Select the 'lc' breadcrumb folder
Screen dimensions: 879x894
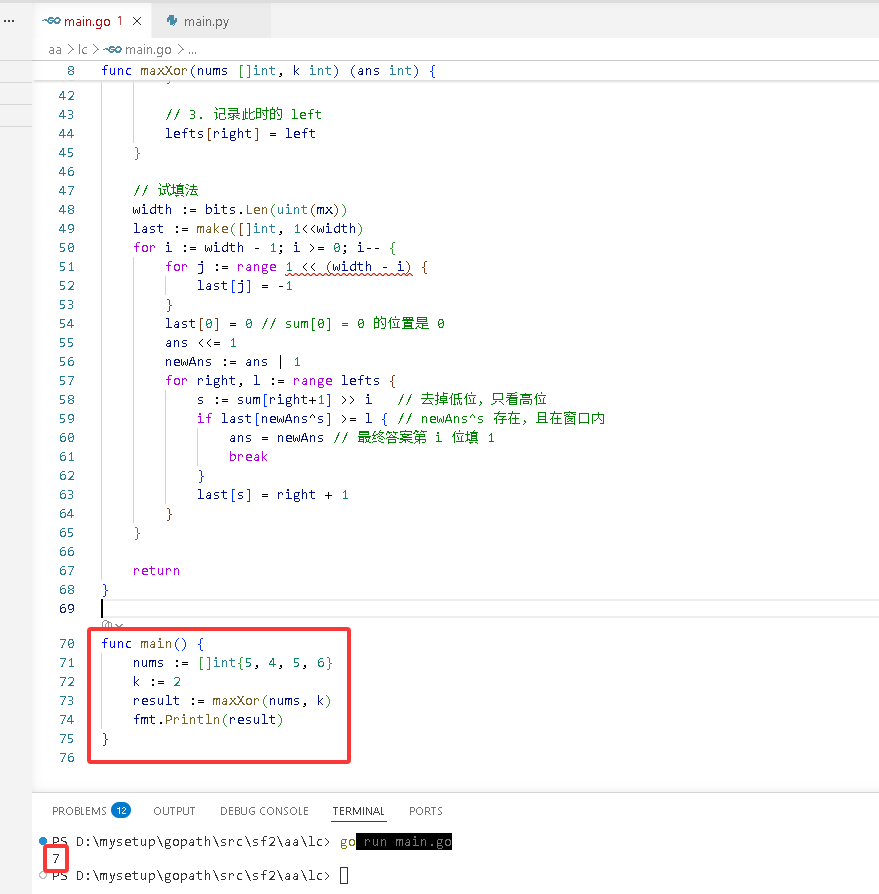[x=83, y=50]
